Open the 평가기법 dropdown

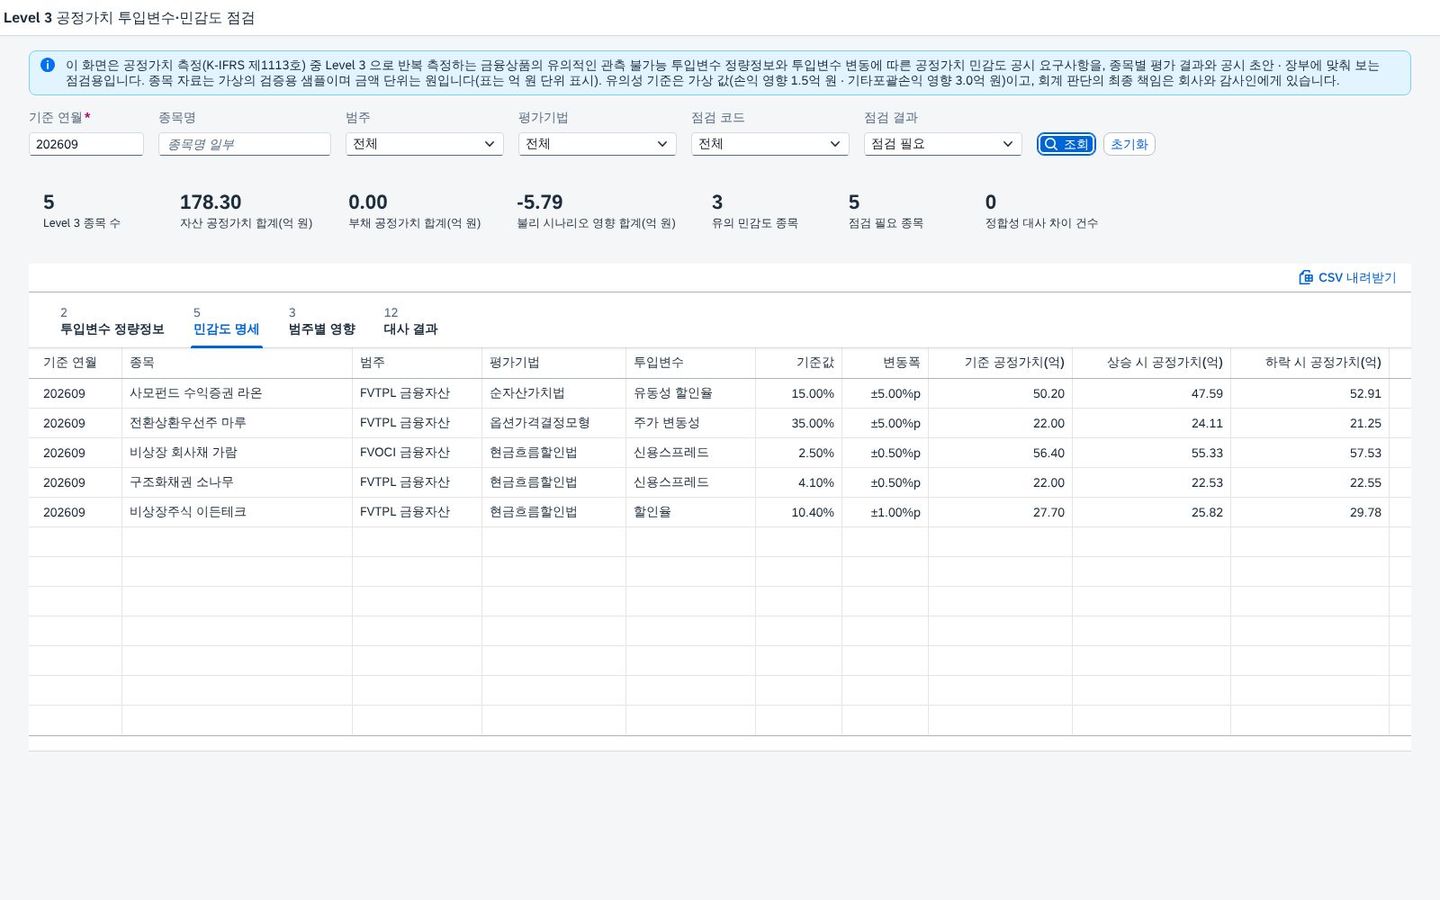pos(597,144)
